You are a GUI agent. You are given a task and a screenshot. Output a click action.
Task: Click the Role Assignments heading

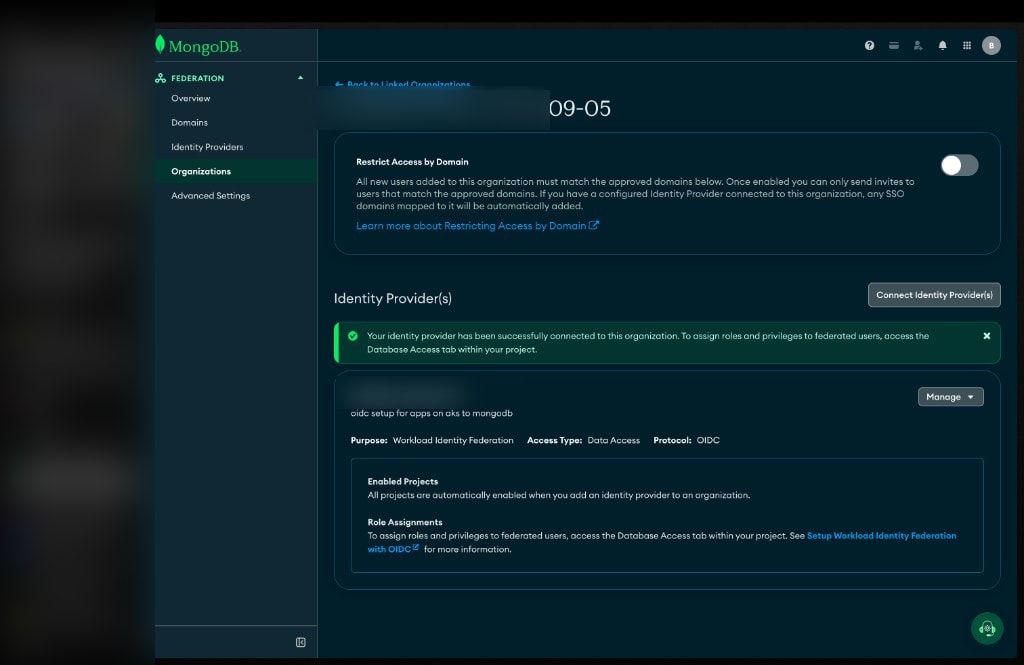click(x=405, y=522)
